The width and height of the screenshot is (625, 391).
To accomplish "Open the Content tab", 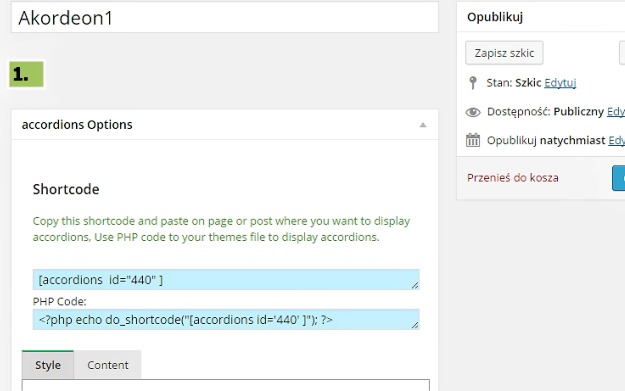I will pyautogui.click(x=108, y=365).
